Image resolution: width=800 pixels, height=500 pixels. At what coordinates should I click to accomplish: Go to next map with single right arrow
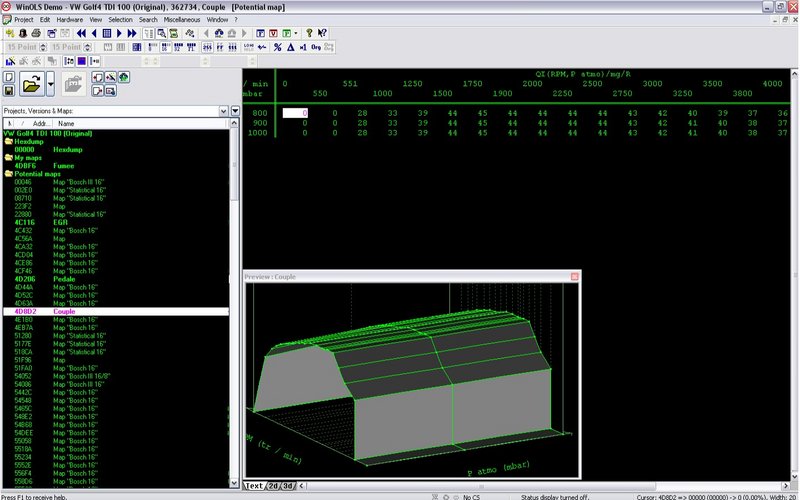[119, 33]
